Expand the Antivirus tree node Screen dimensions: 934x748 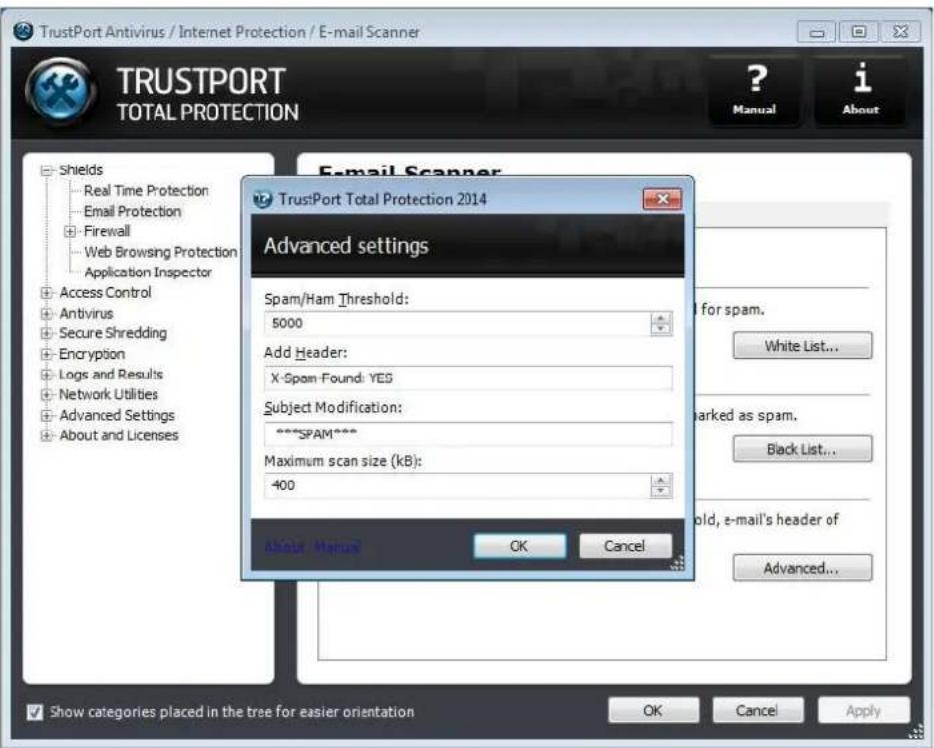[x=46, y=314]
